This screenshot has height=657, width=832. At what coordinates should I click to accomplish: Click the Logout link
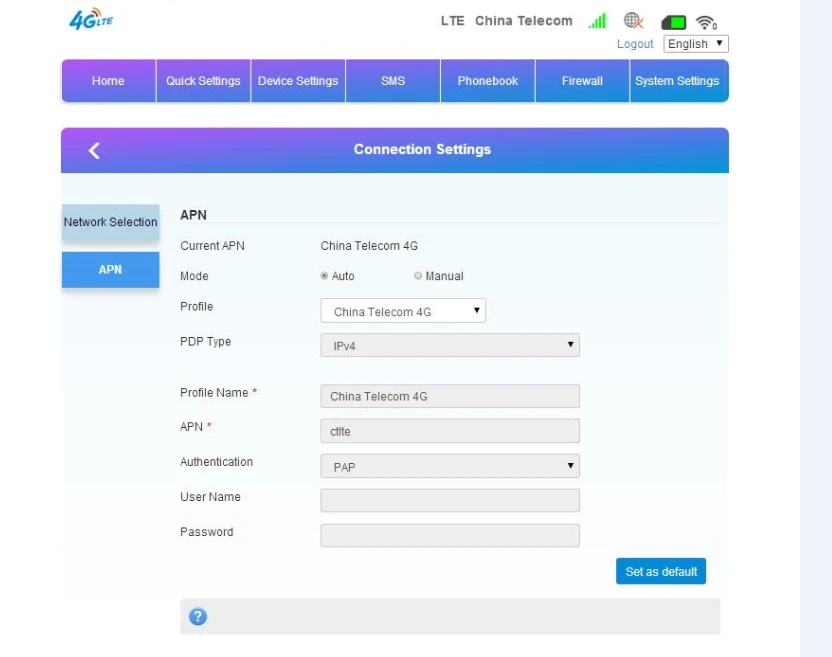pyautogui.click(x=635, y=44)
